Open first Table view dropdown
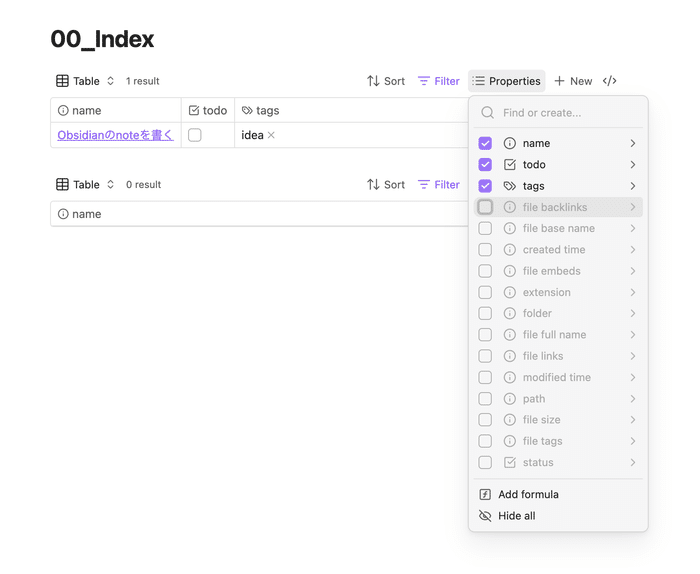Viewport: 700px width, 574px height. point(86,81)
